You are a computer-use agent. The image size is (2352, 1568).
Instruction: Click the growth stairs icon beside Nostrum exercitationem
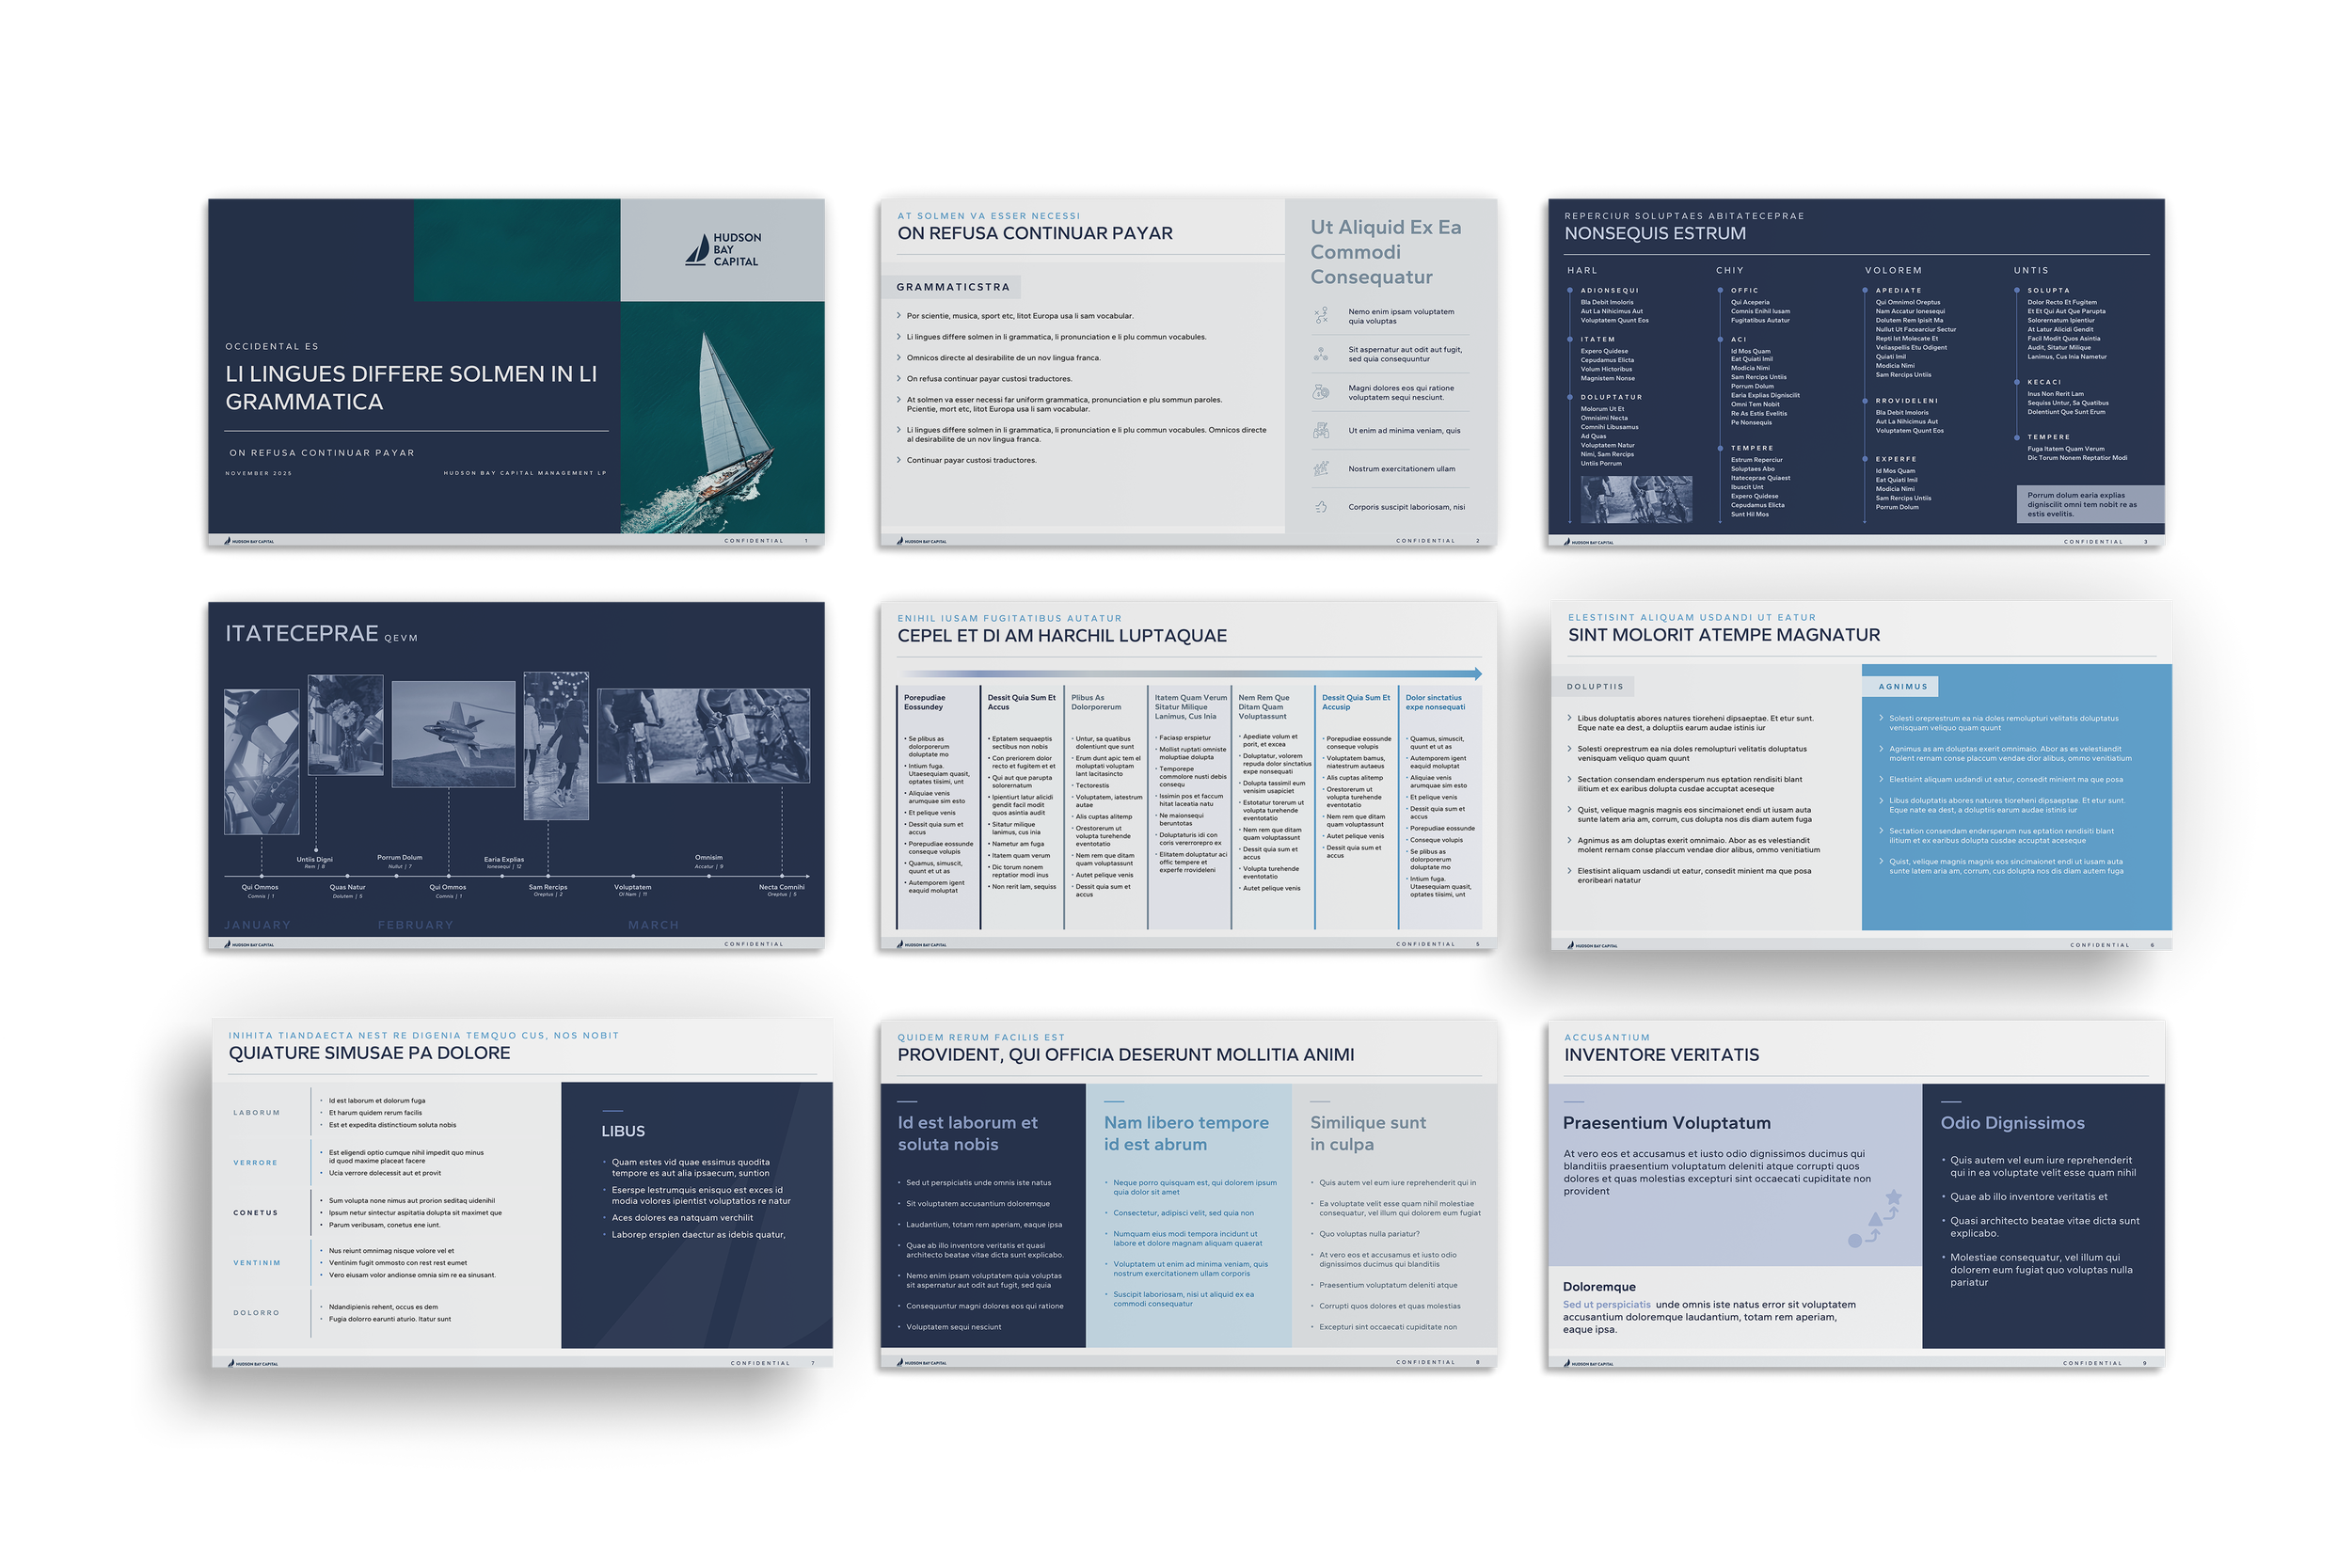1321,468
